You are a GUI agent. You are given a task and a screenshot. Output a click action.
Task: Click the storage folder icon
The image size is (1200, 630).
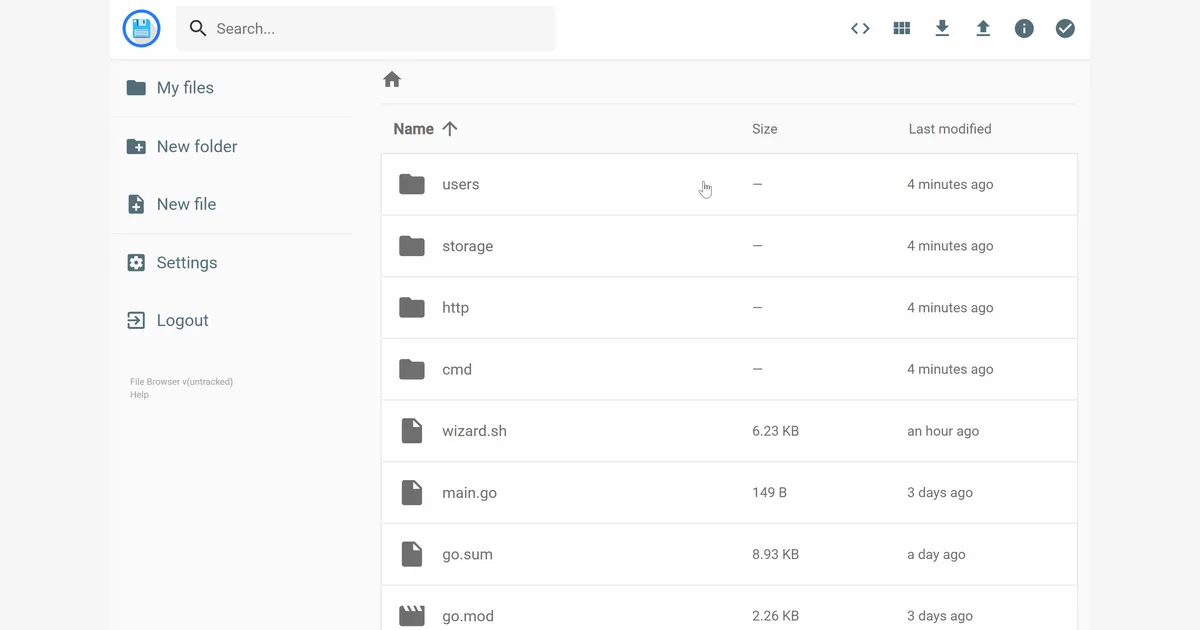[412, 246]
